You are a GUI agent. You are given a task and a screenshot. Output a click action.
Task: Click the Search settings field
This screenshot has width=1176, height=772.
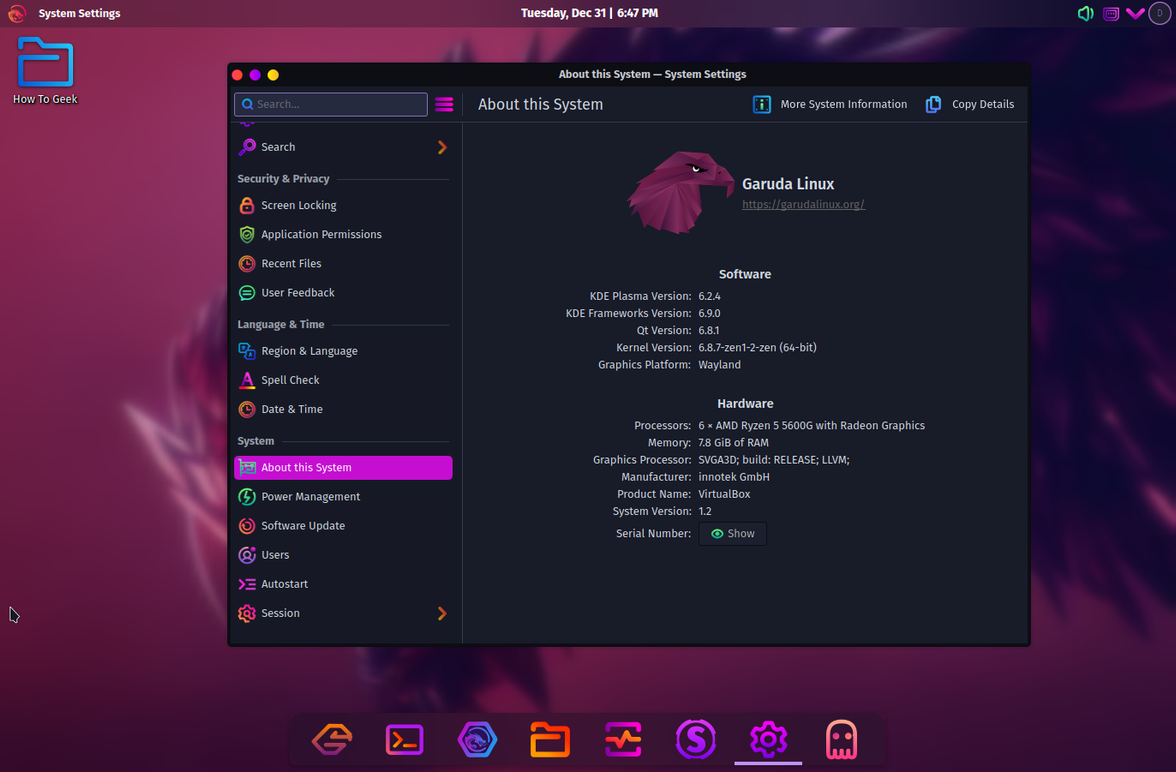click(x=331, y=104)
